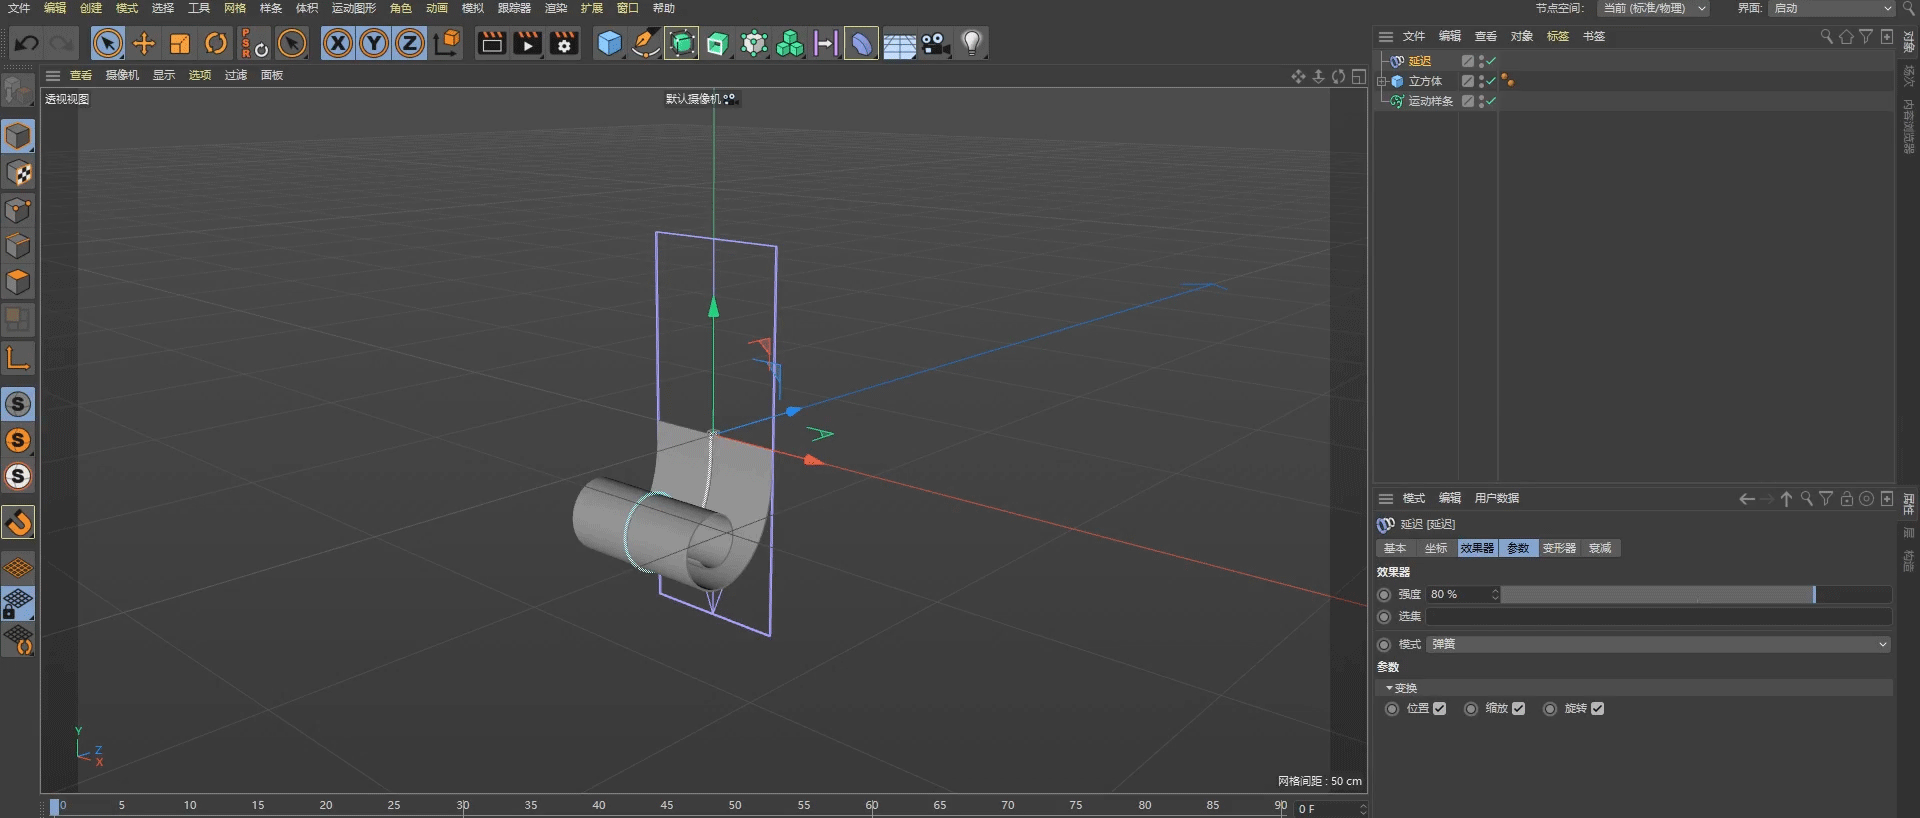
Task: Open the viewport 摄像机 menu
Action: click(122, 75)
